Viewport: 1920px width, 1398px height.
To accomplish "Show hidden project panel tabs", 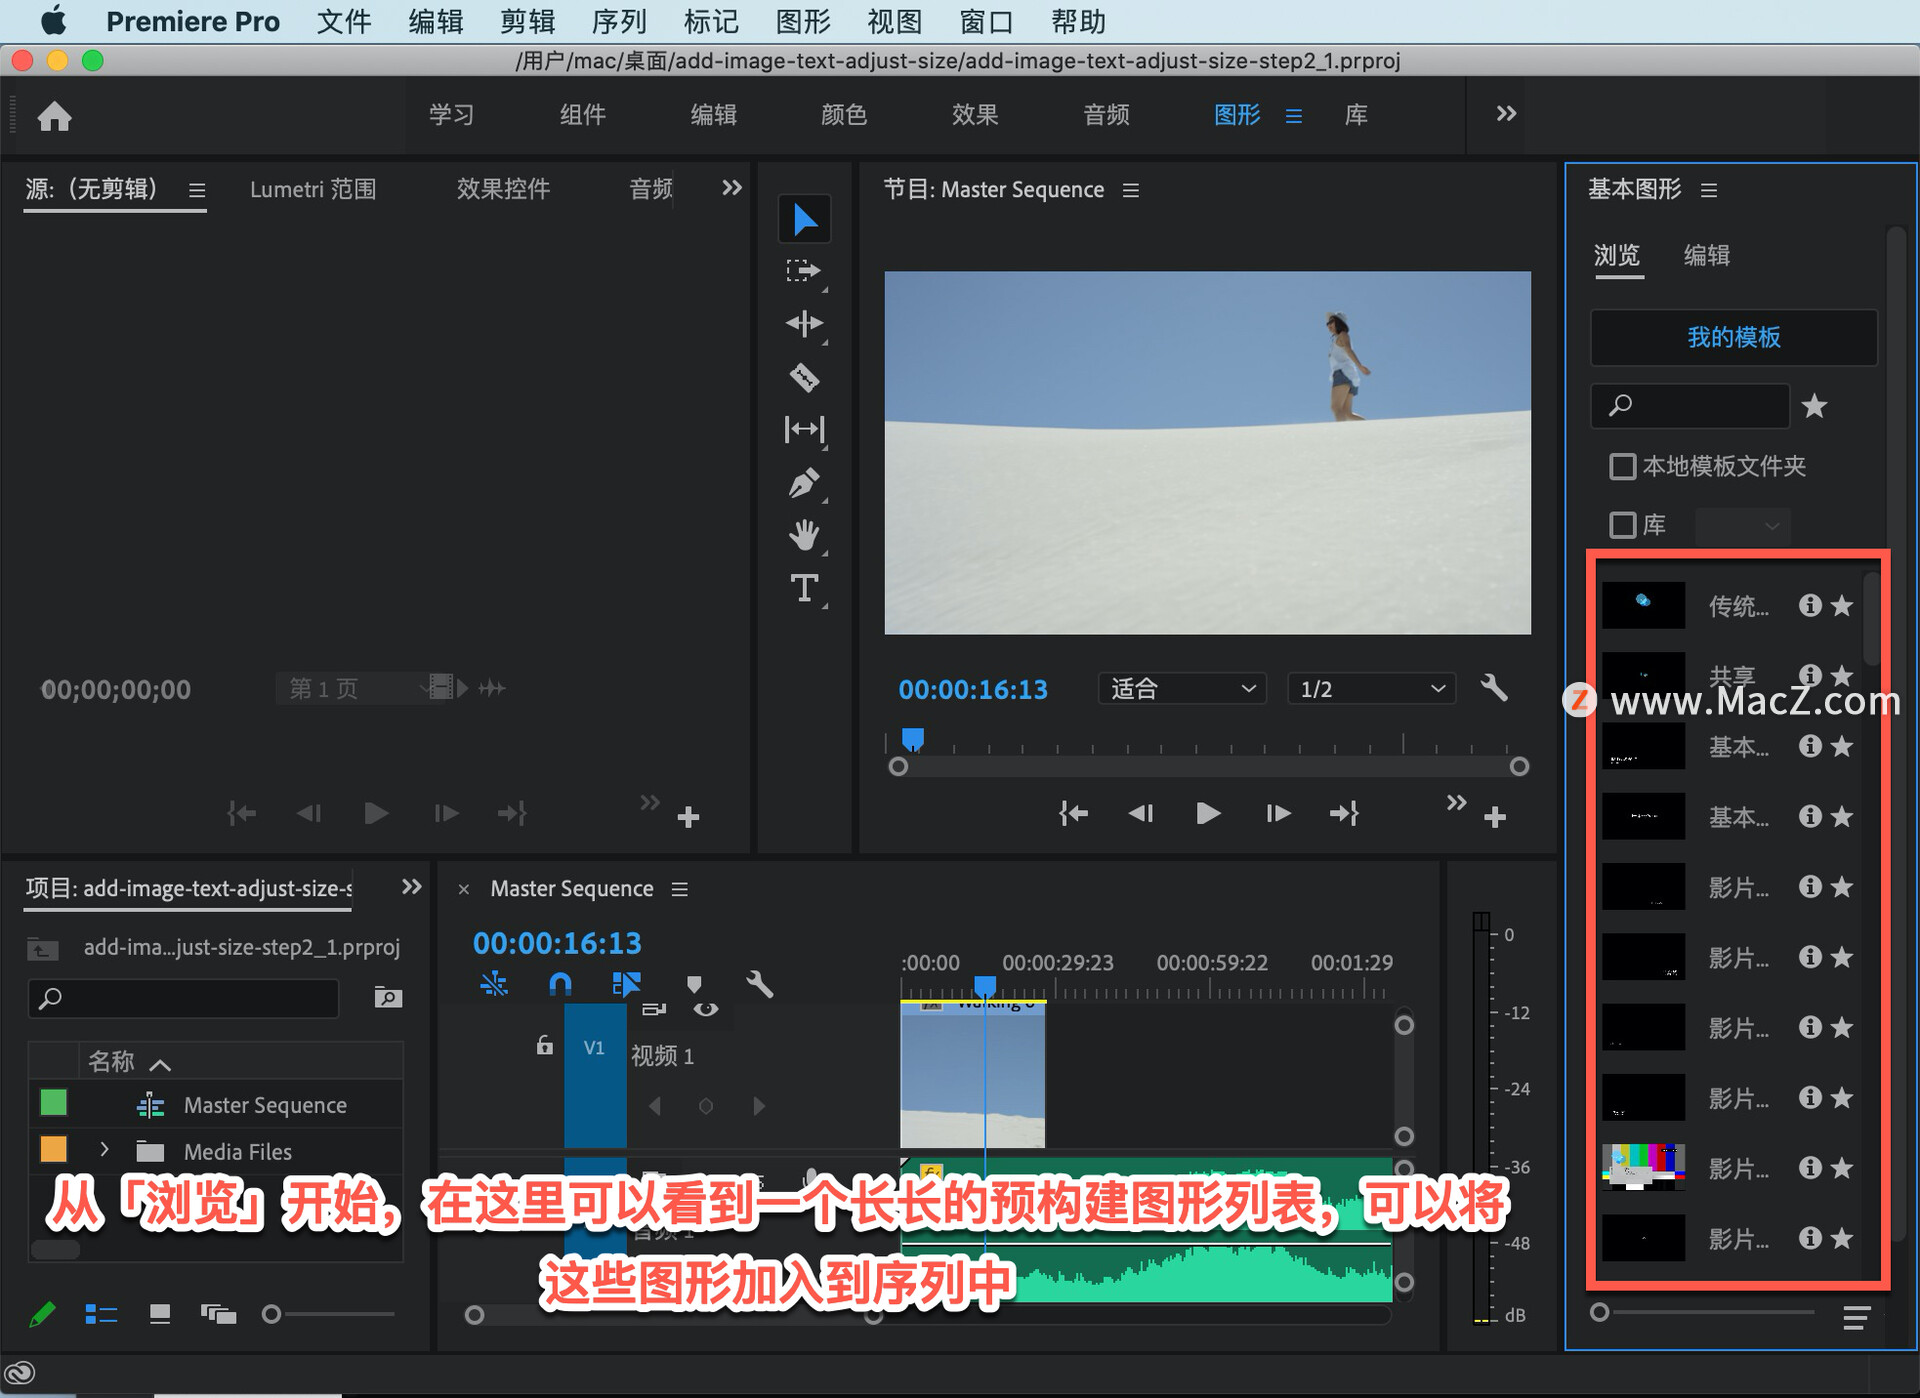I will pyautogui.click(x=411, y=887).
